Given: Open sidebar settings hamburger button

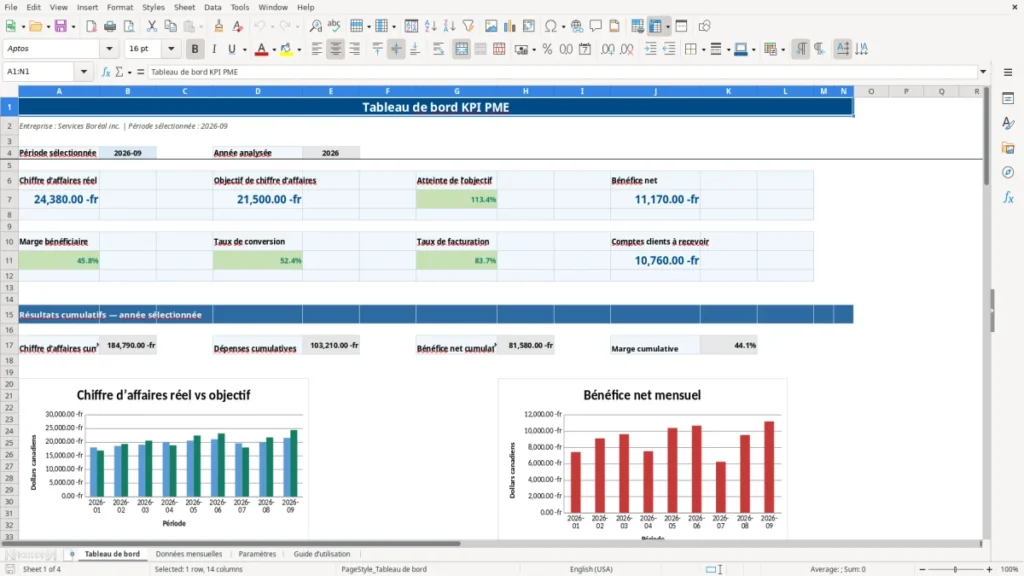Looking at the screenshot, I should [1008, 72].
